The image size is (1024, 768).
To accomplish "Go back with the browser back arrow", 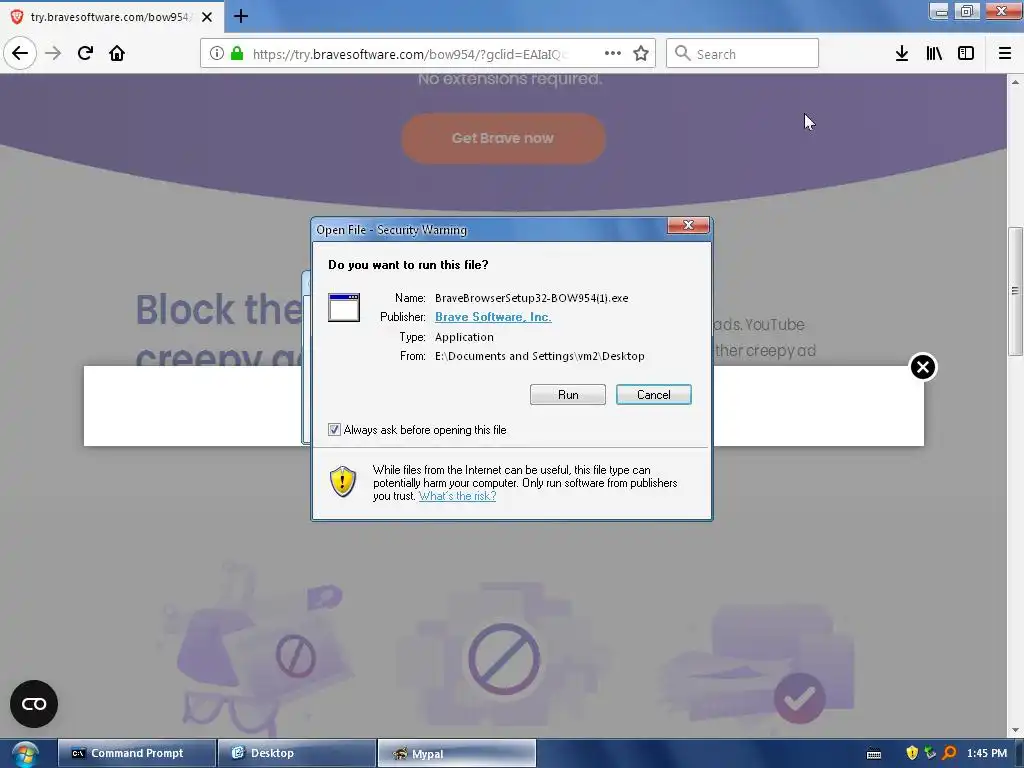I will tap(20, 53).
